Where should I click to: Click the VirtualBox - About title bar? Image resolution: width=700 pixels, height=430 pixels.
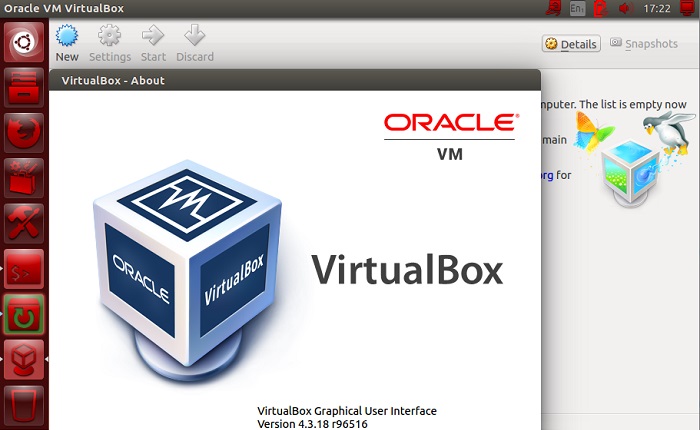point(295,80)
